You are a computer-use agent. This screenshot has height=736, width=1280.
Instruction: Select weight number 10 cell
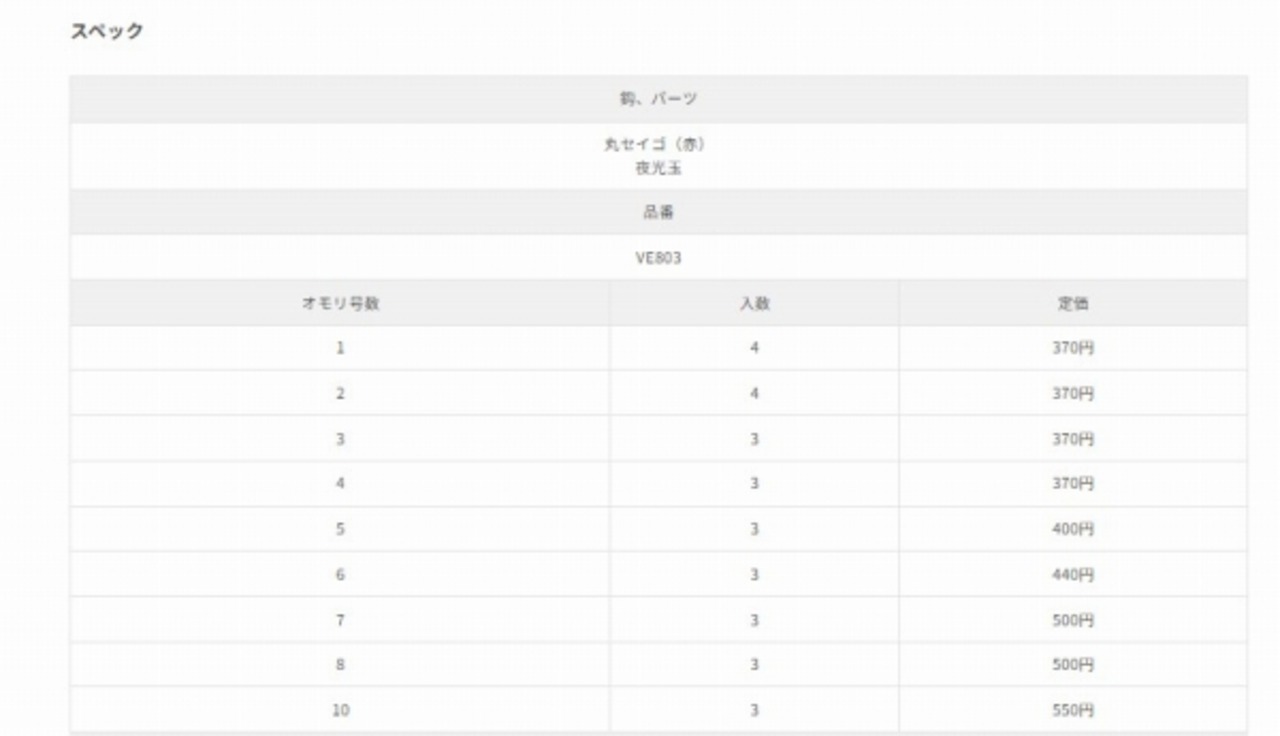click(x=340, y=711)
